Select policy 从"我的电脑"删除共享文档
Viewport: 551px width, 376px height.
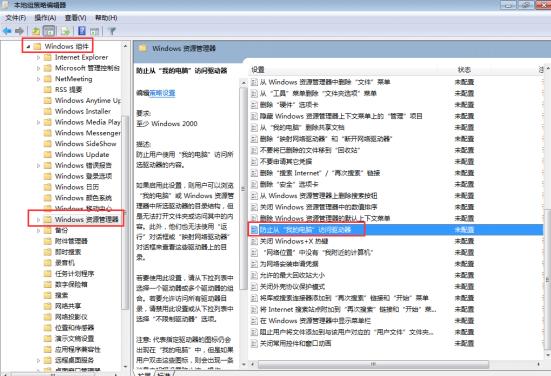(302, 127)
